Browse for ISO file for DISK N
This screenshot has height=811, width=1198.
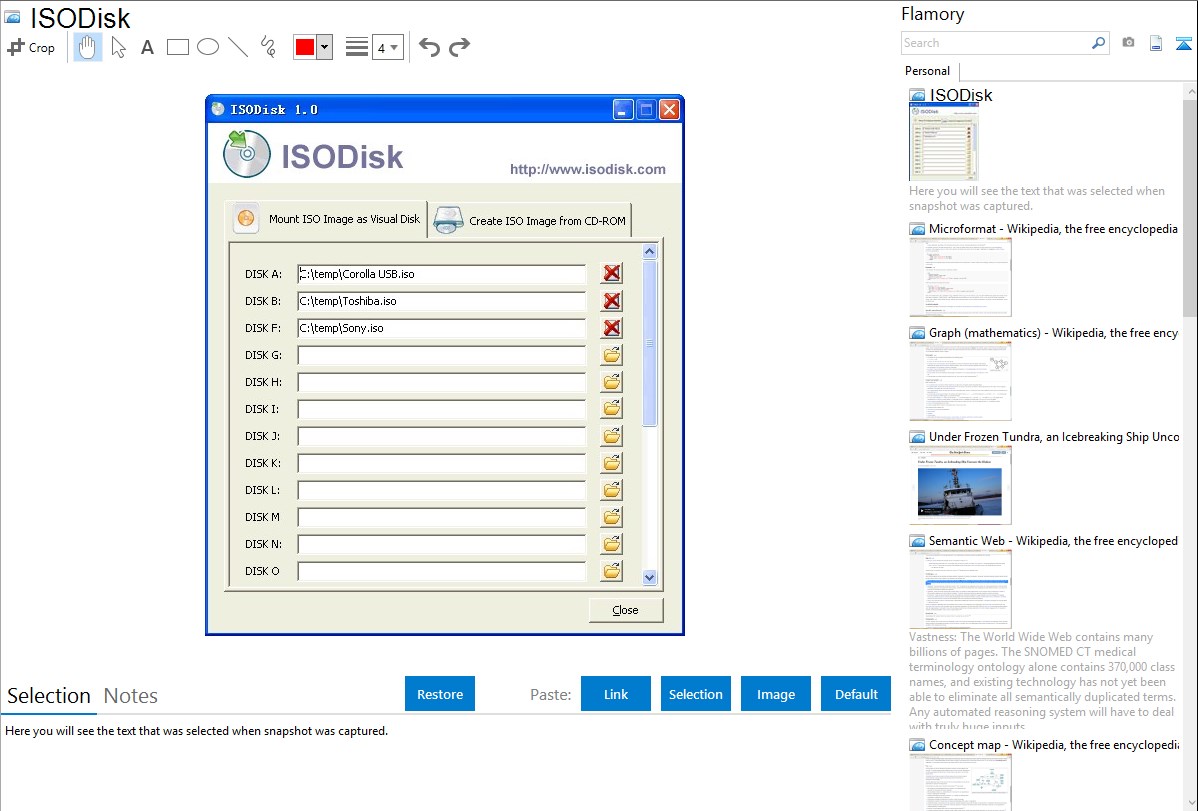point(611,543)
